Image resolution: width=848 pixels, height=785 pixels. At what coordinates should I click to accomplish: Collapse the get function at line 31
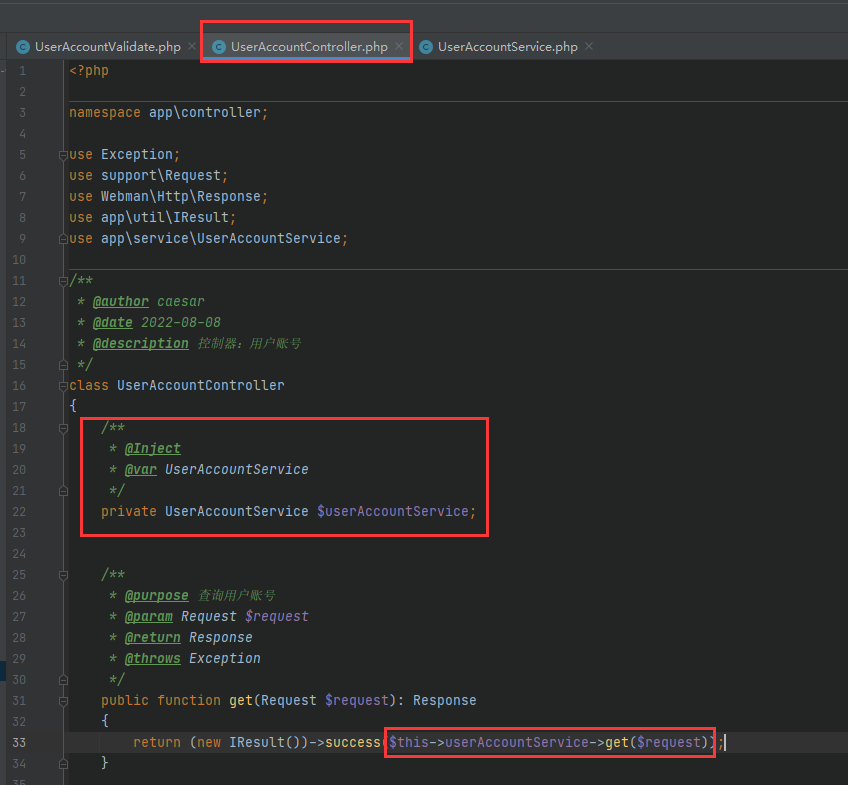[x=63, y=701]
